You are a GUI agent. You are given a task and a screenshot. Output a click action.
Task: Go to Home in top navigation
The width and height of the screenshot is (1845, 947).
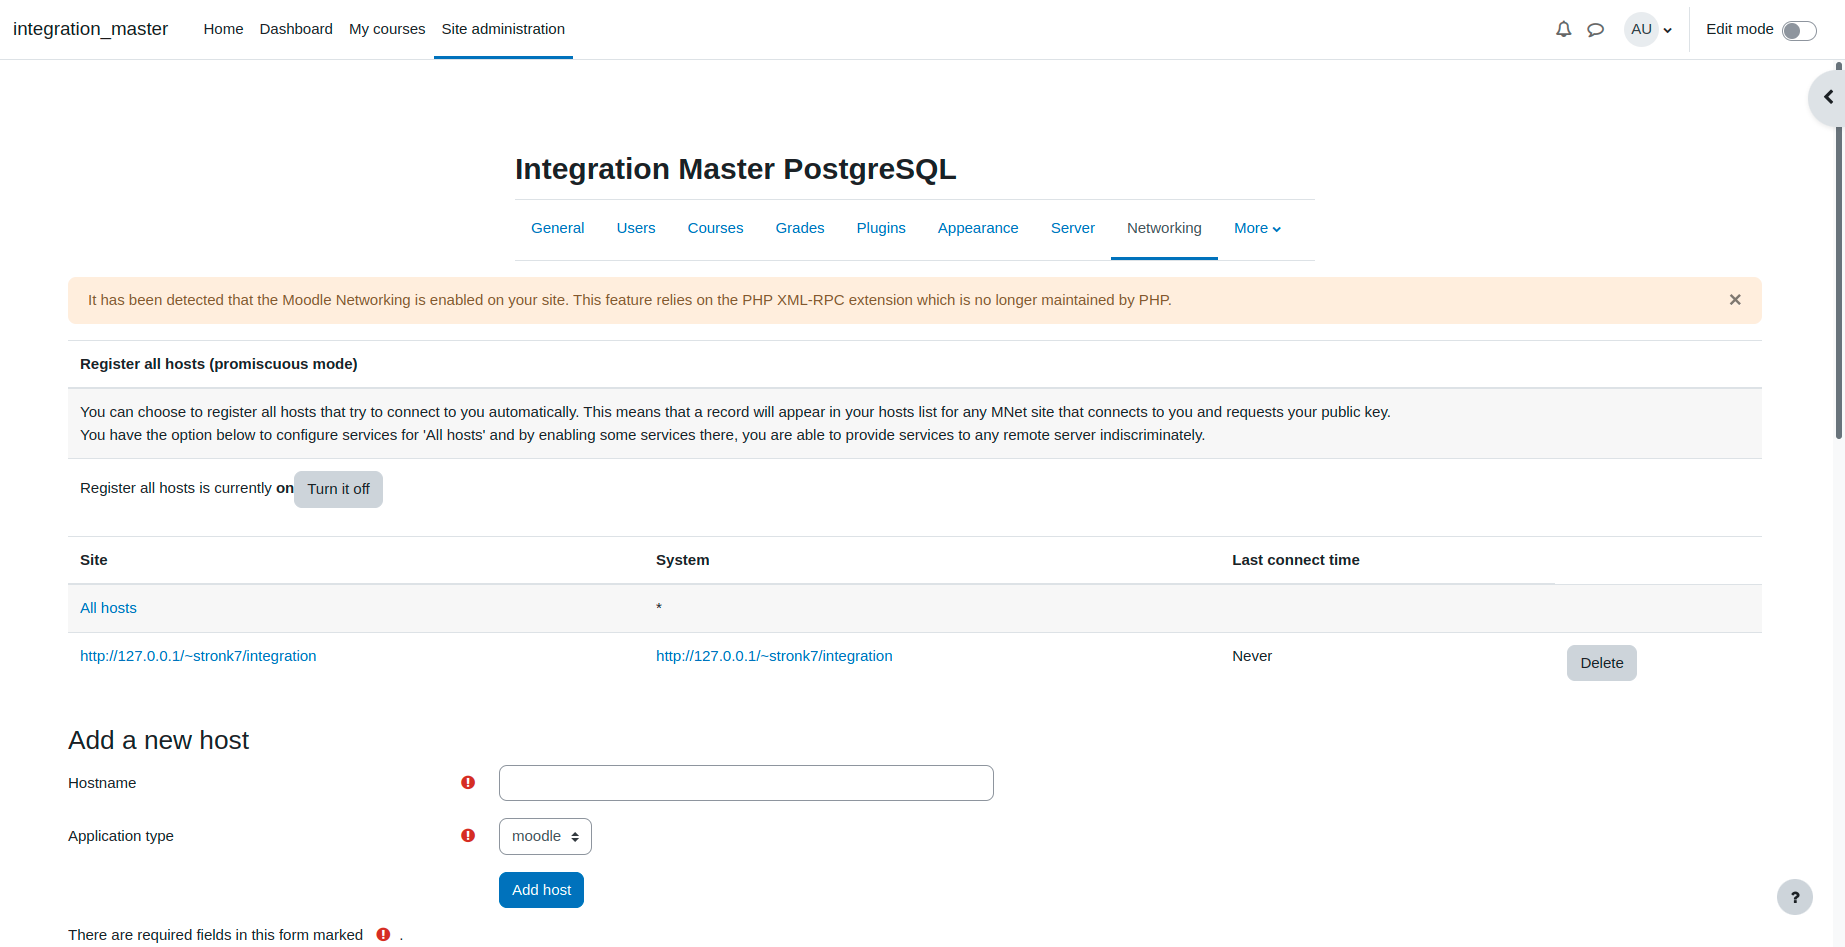[x=223, y=29]
